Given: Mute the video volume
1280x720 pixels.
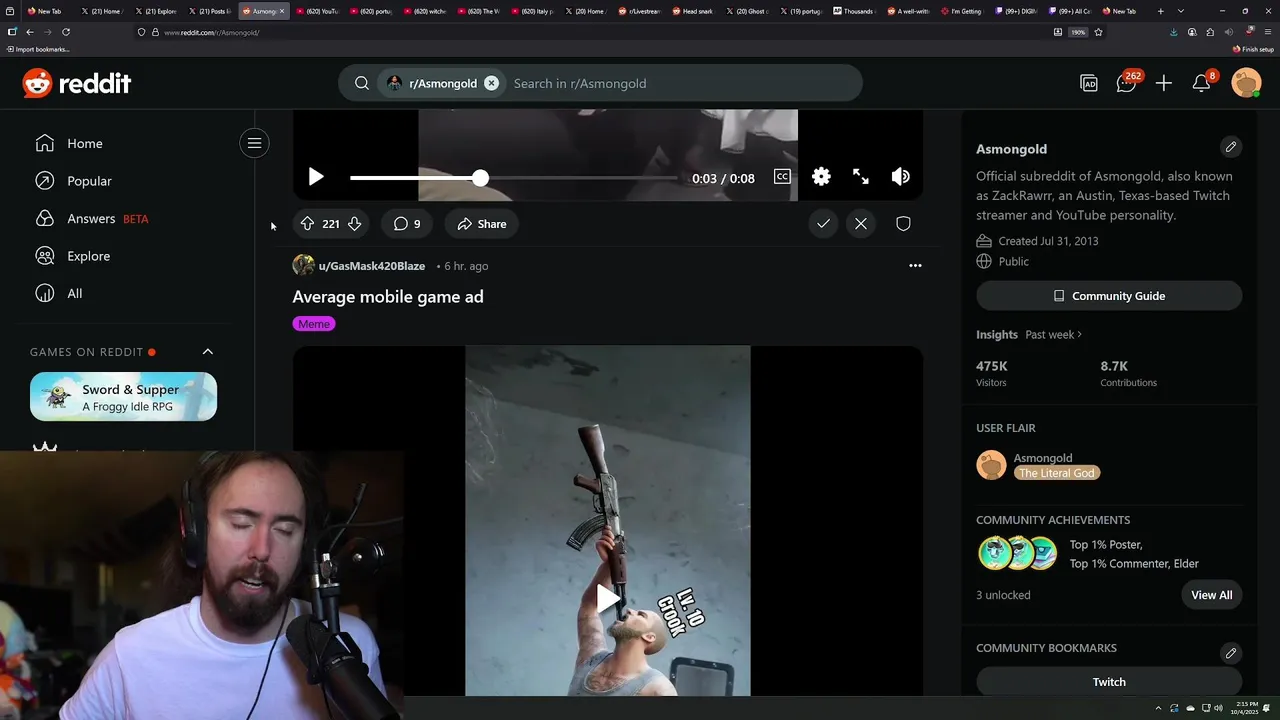Looking at the screenshot, I should coord(900,177).
